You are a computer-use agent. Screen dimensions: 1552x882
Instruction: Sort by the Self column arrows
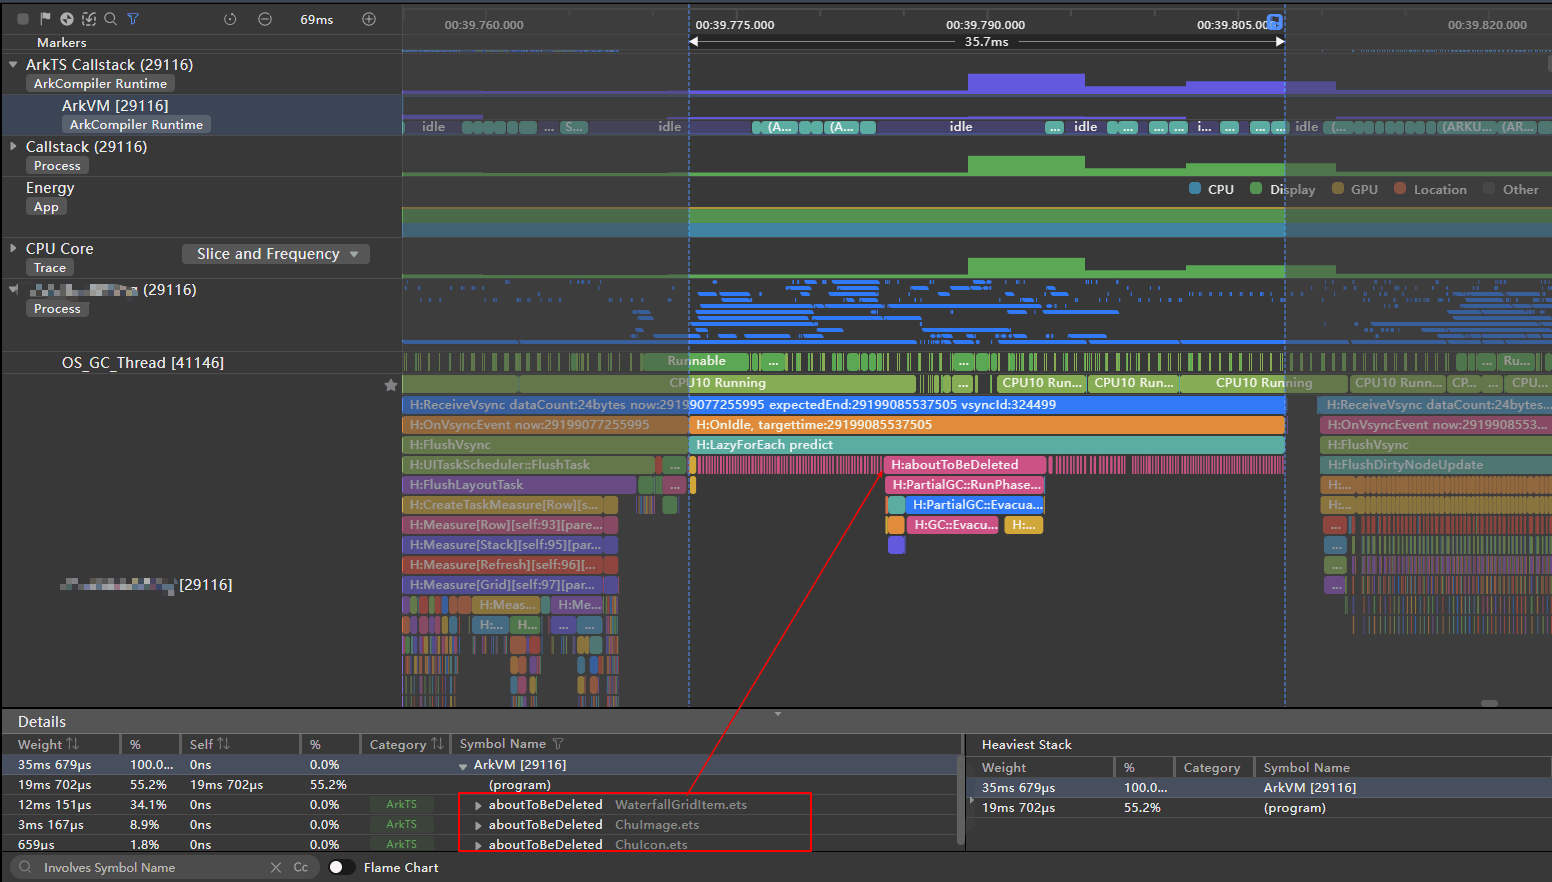pyautogui.click(x=224, y=744)
